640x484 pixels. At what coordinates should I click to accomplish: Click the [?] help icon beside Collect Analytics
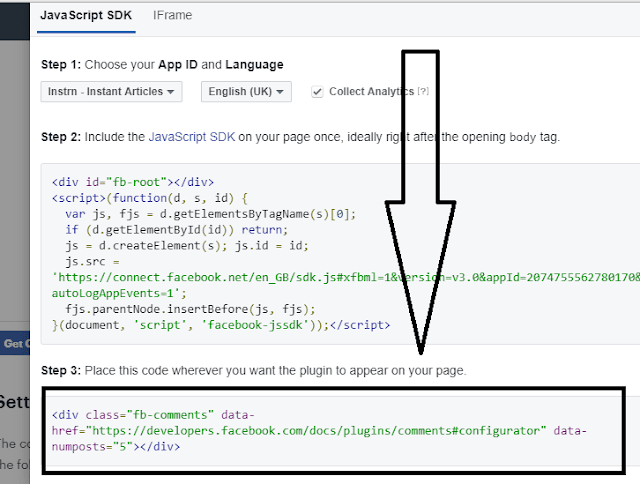coord(423,91)
